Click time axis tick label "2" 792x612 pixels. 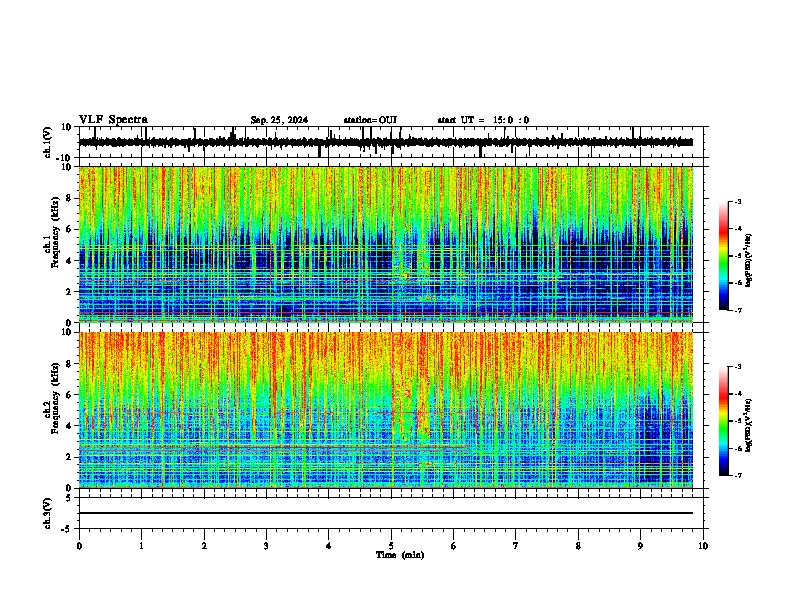pyautogui.click(x=204, y=546)
